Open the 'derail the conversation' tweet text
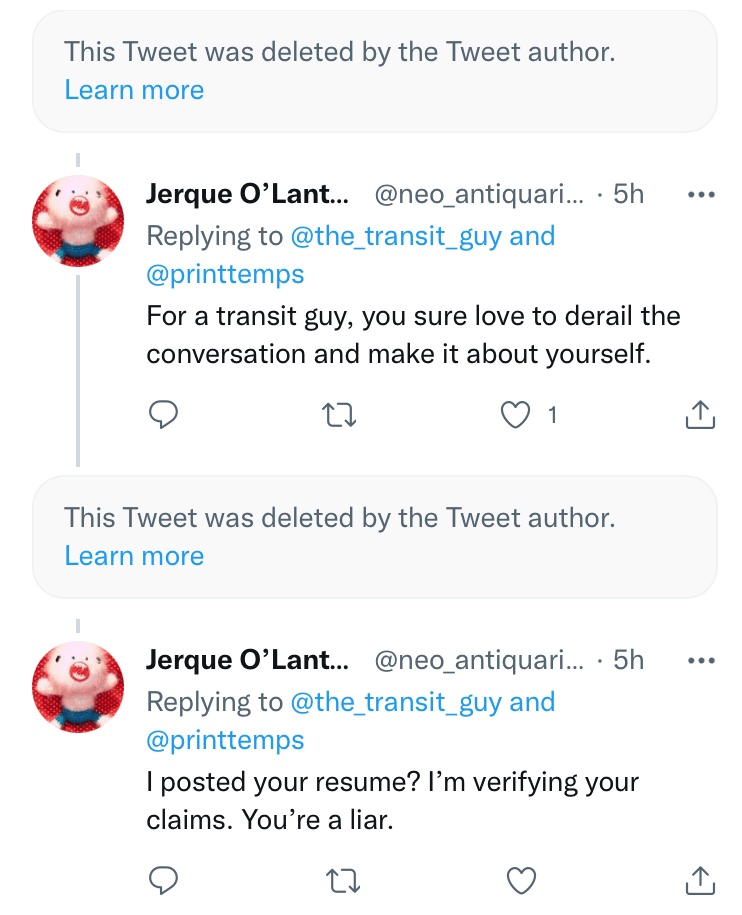 412,335
